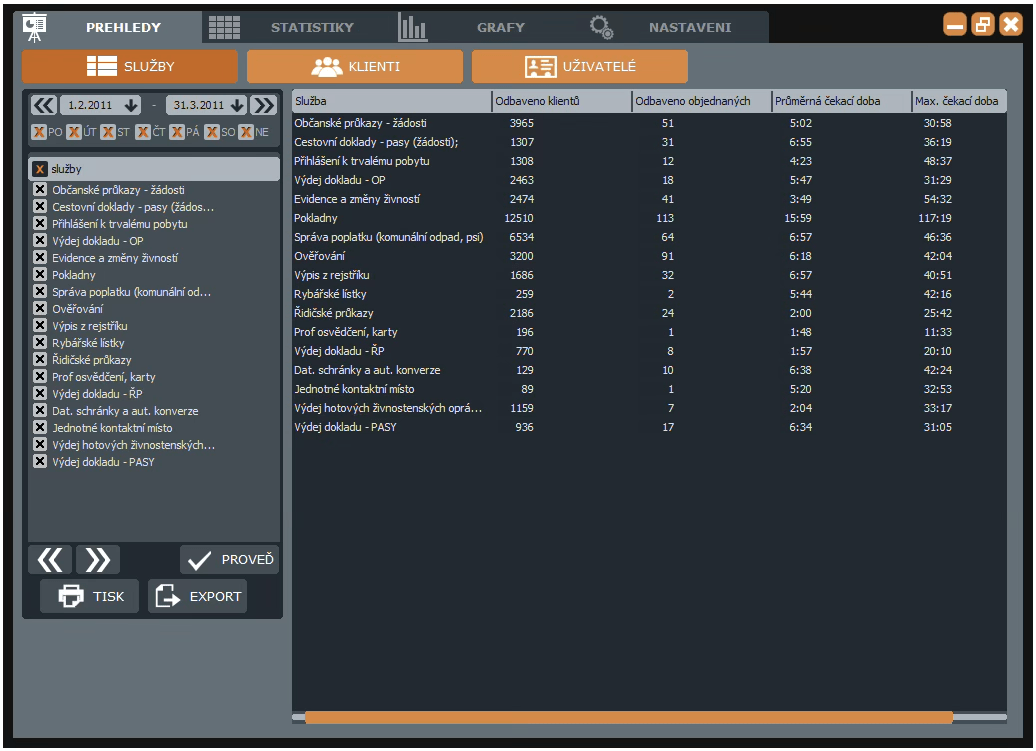Click large double-right arrow beside PROVEĎ

click(x=98, y=560)
